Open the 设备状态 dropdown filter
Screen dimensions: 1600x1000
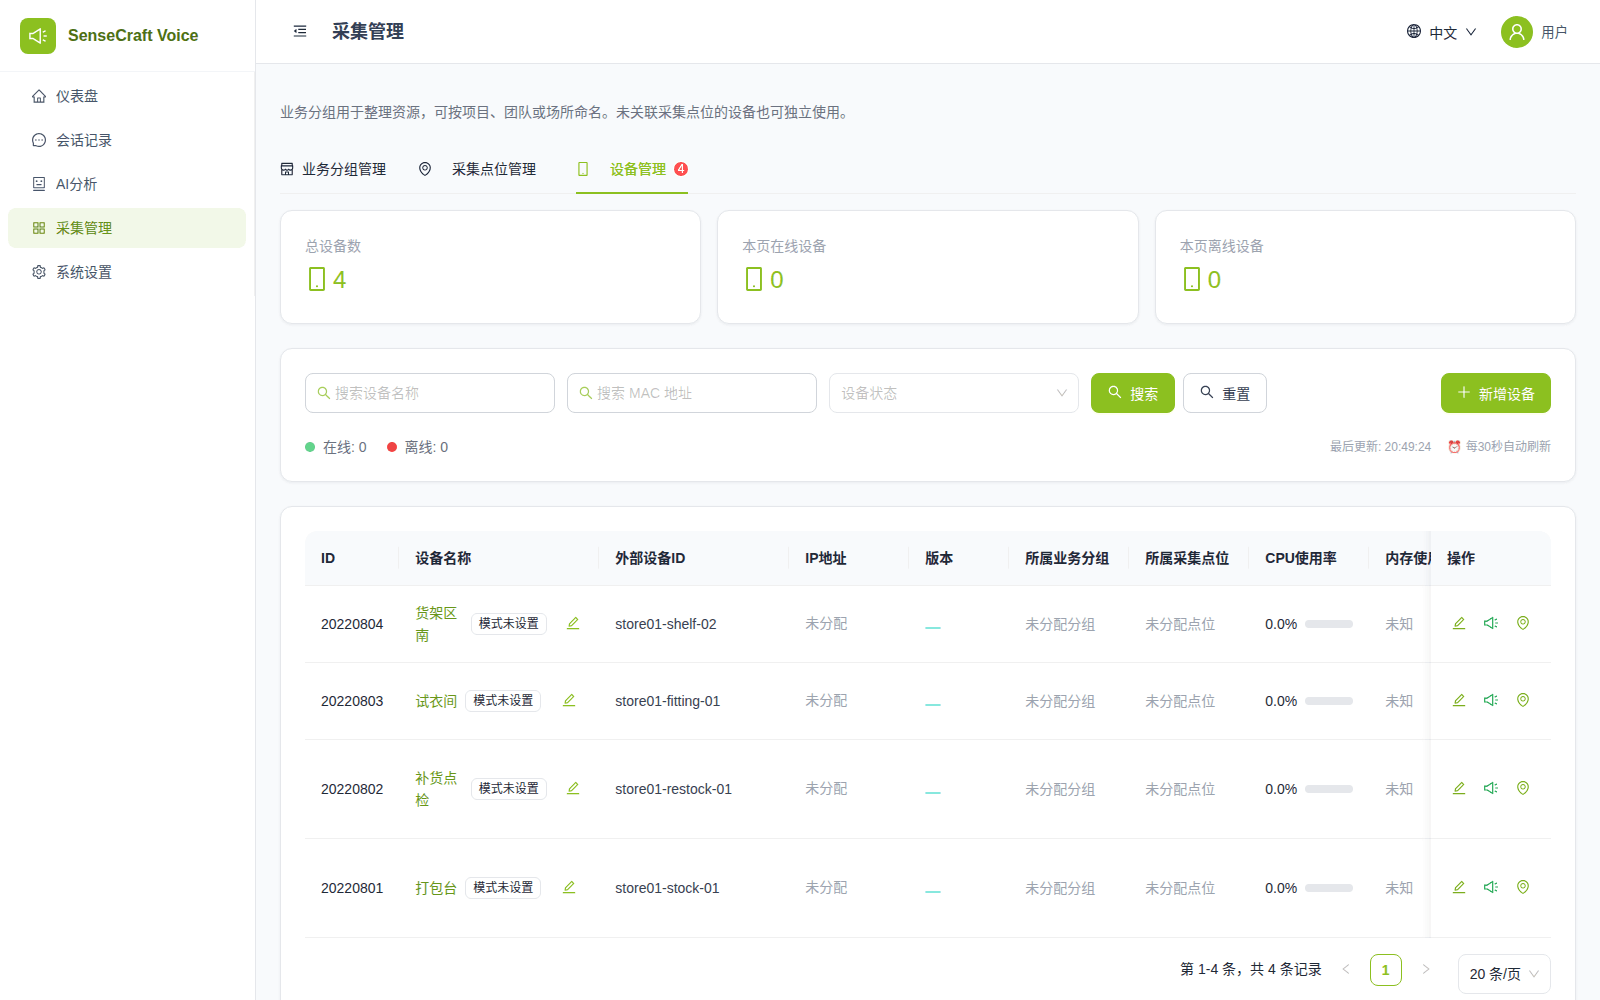click(x=954, y=393)
